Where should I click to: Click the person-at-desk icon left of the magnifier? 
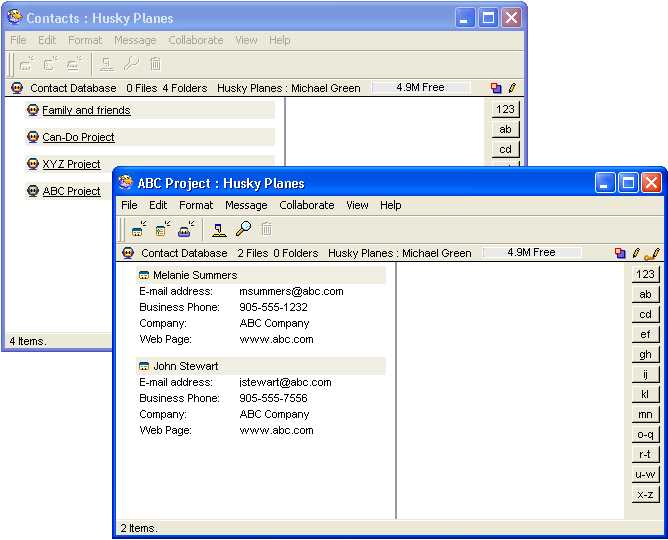(x=218, y=229)
